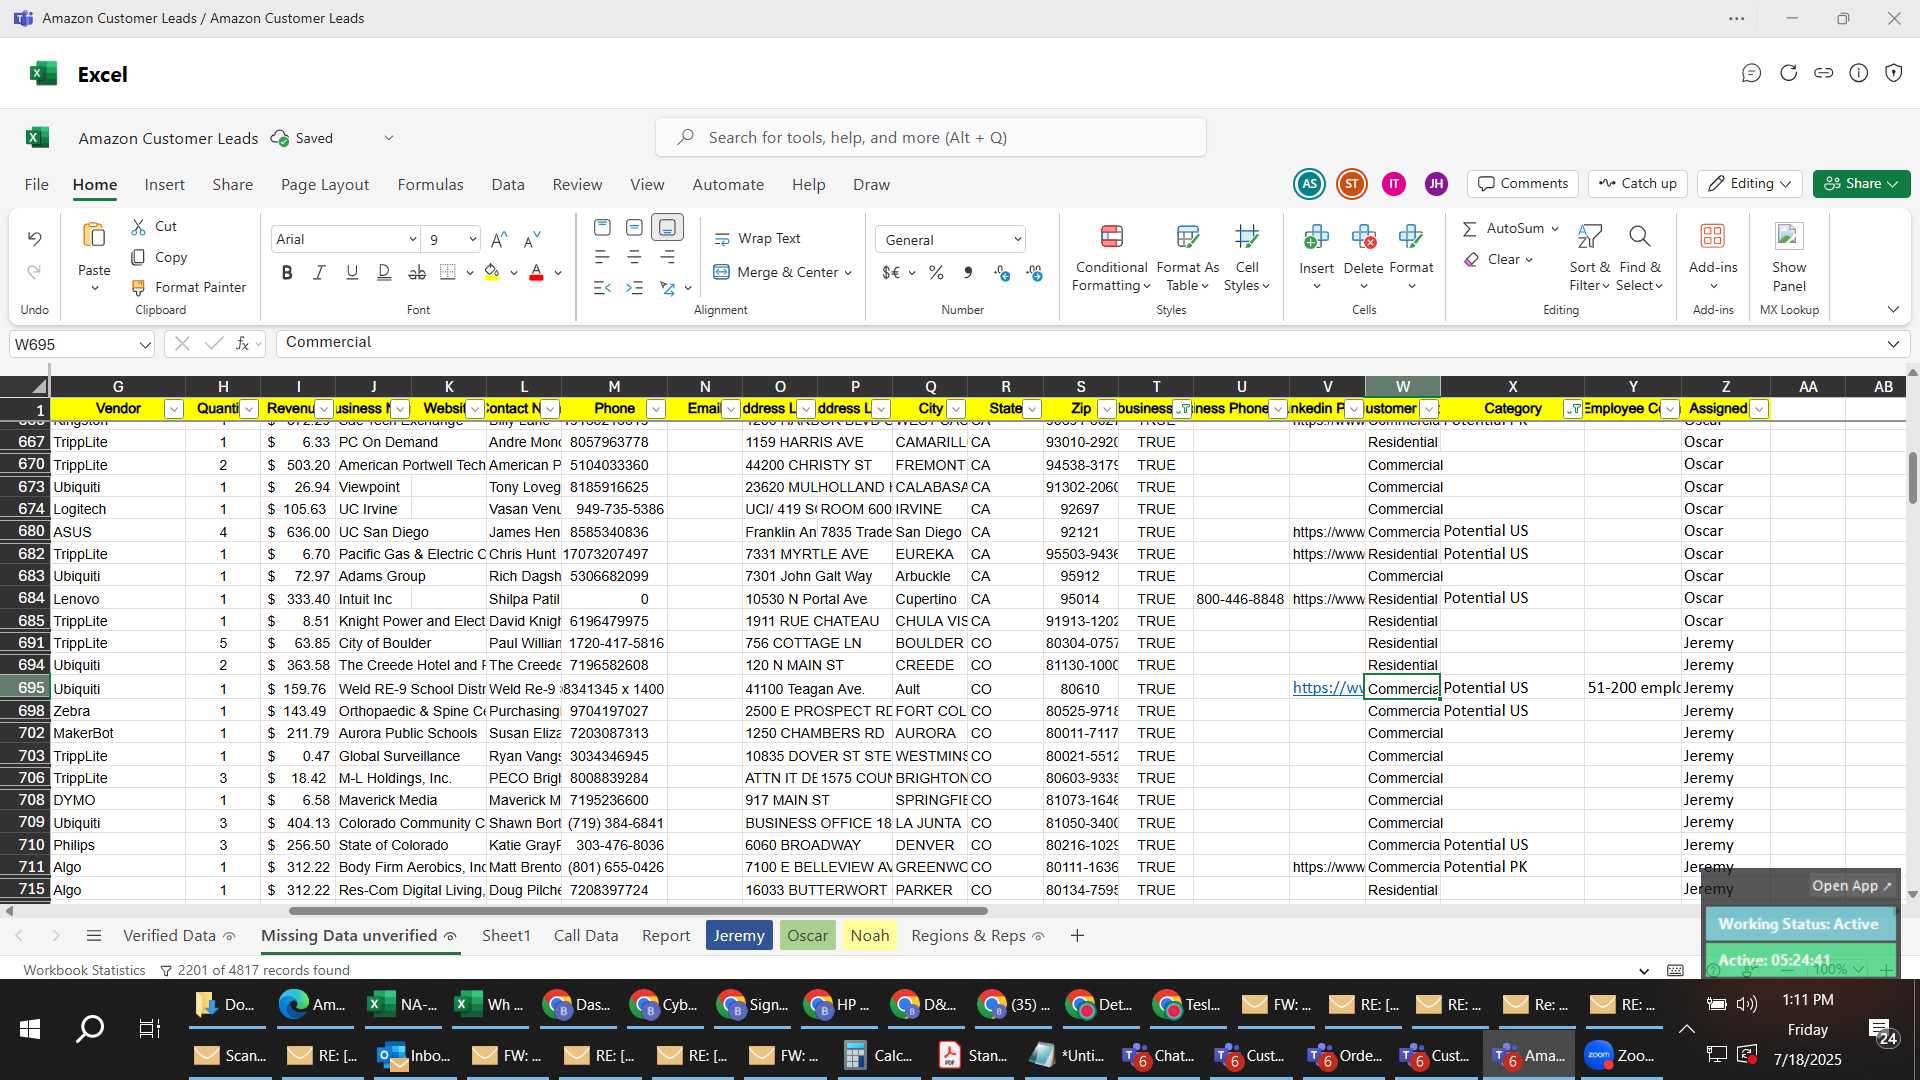
Task: Click the refresh icon in Teams header
Action: tap(1788, 73)
